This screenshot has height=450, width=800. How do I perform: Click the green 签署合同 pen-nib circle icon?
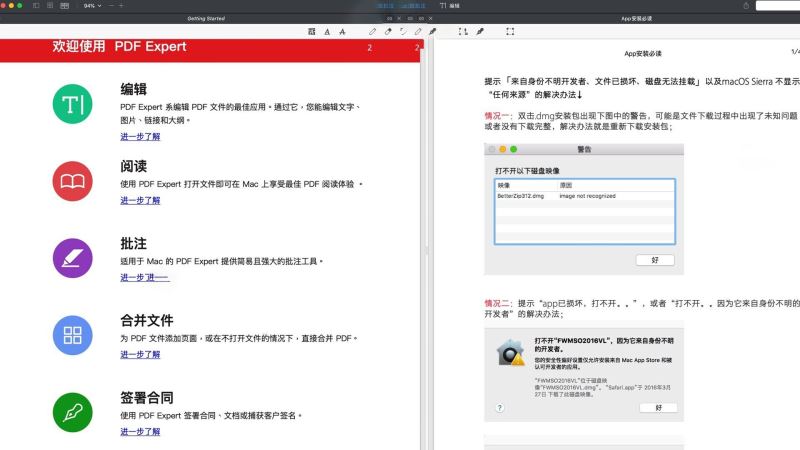click(72, 412)
